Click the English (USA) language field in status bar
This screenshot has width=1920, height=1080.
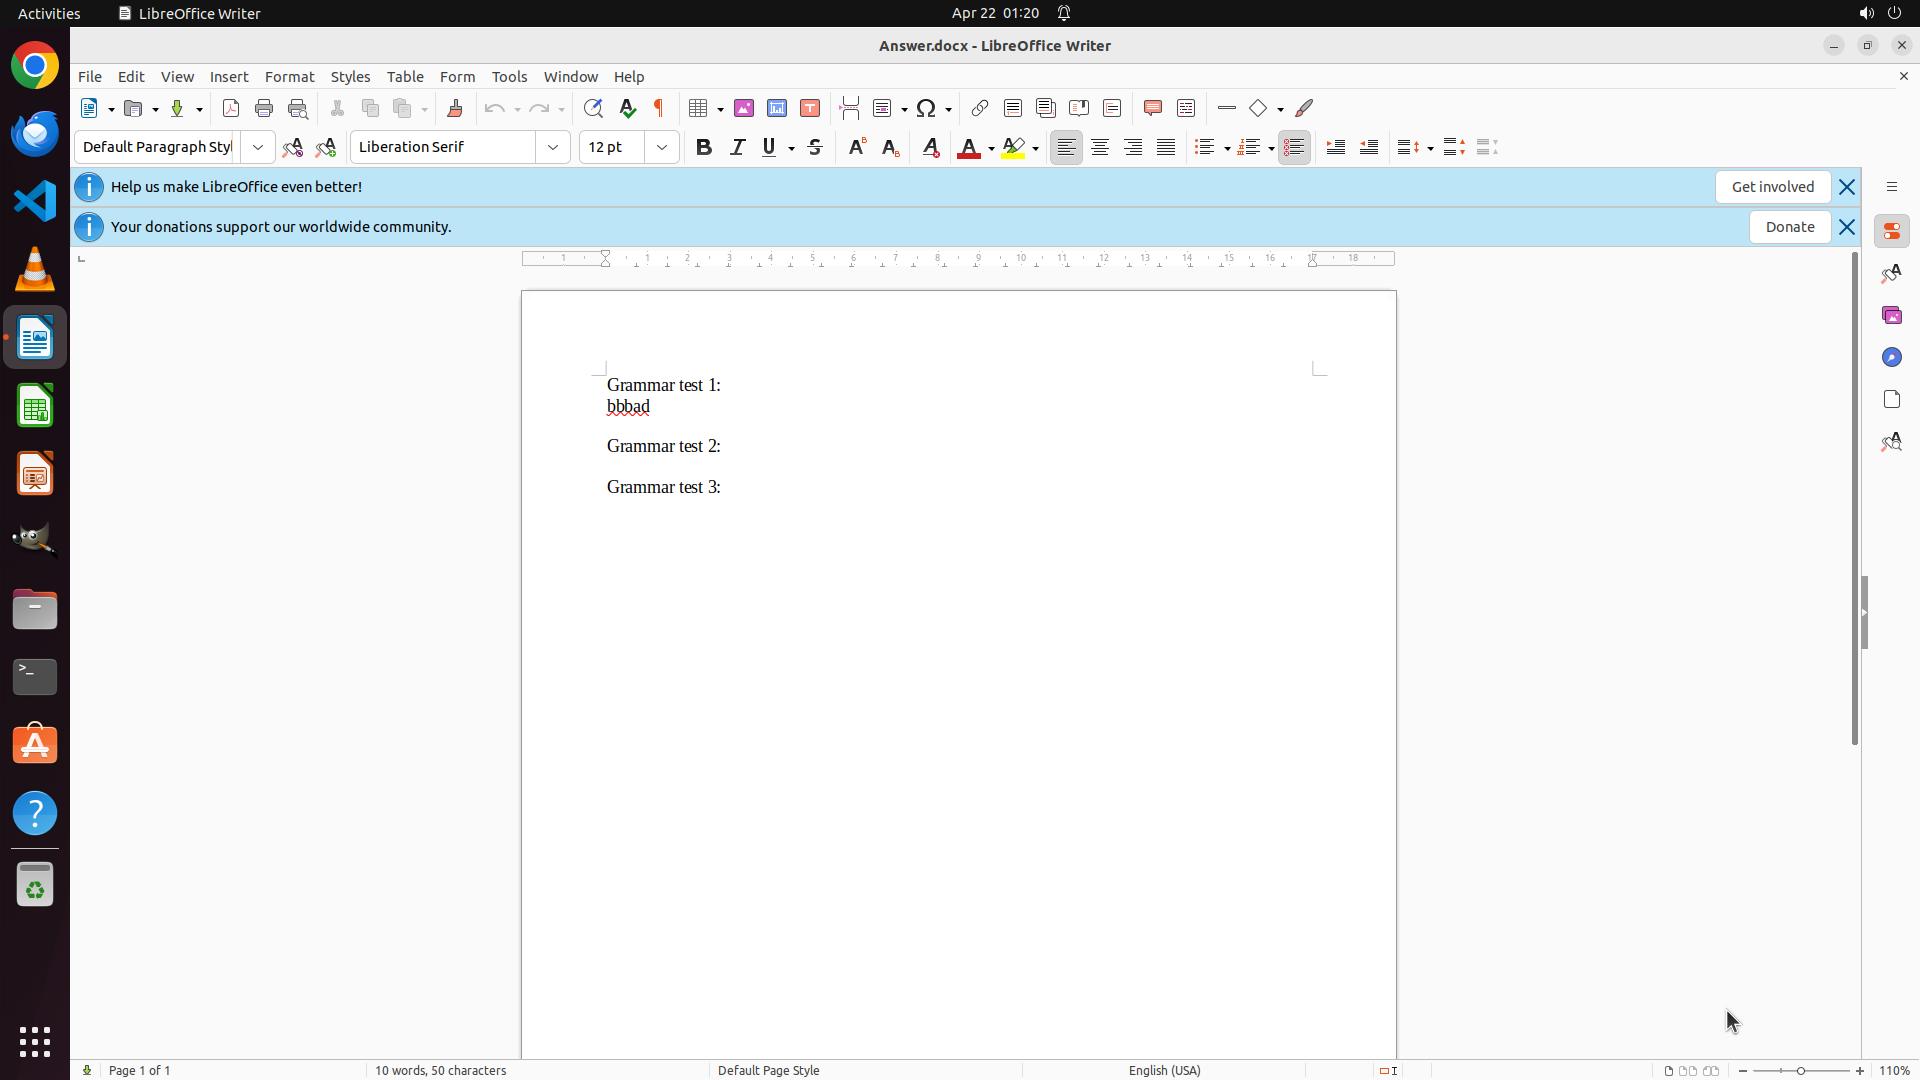pos(1164,1070)
